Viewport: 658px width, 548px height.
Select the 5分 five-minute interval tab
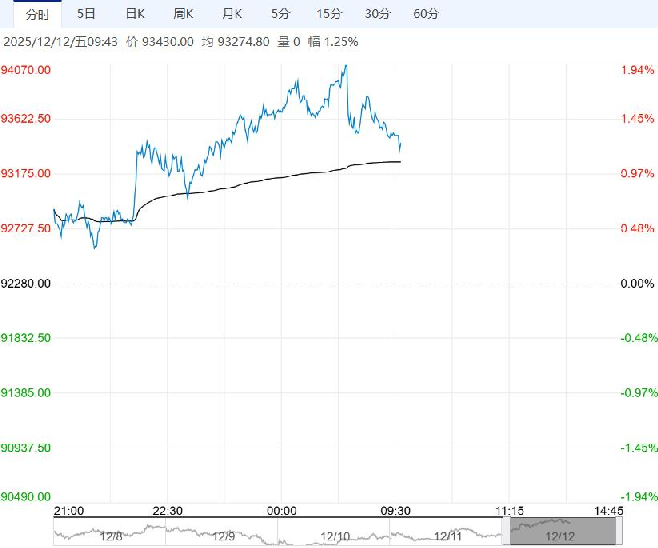(281, 14)
